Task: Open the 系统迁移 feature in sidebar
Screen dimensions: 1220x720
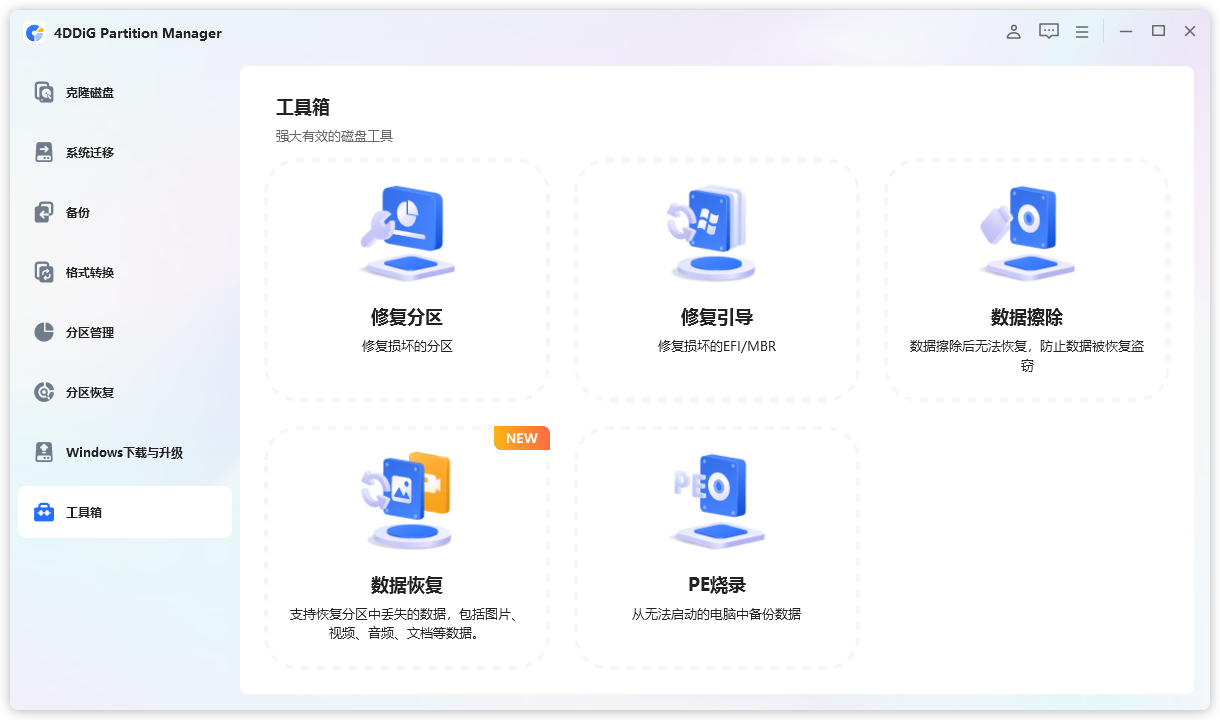Action: tap(44, 152)
